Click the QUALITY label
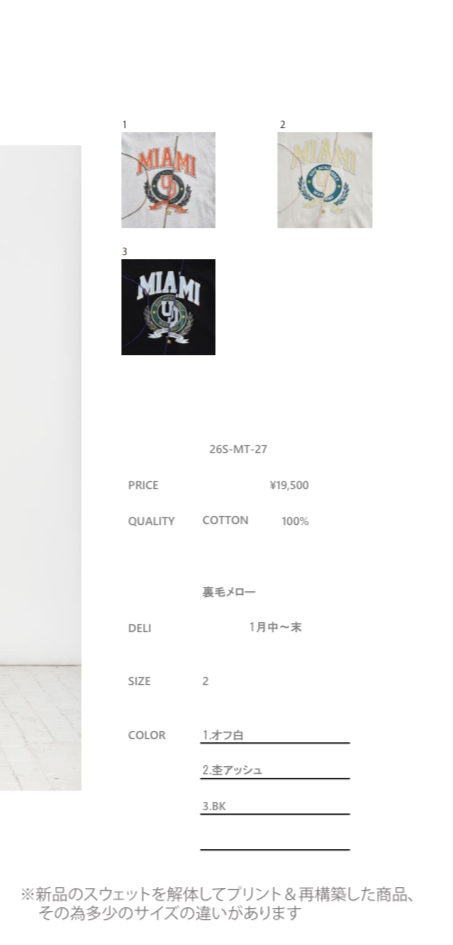 pyautogui.click(x=151, y=521)
